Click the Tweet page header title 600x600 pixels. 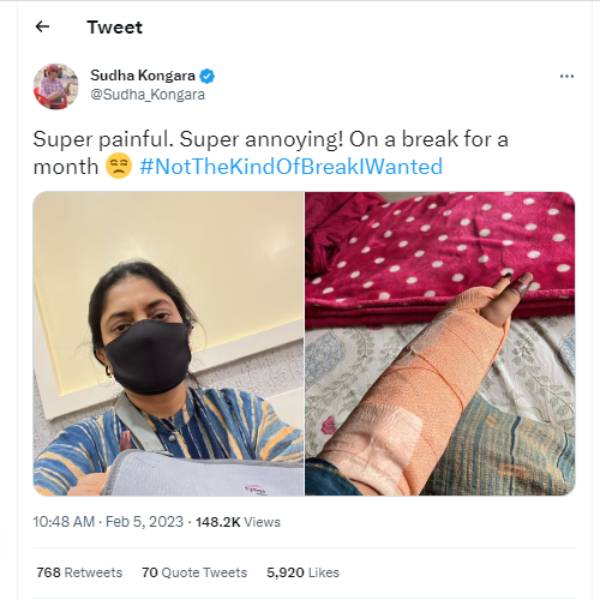114,27
